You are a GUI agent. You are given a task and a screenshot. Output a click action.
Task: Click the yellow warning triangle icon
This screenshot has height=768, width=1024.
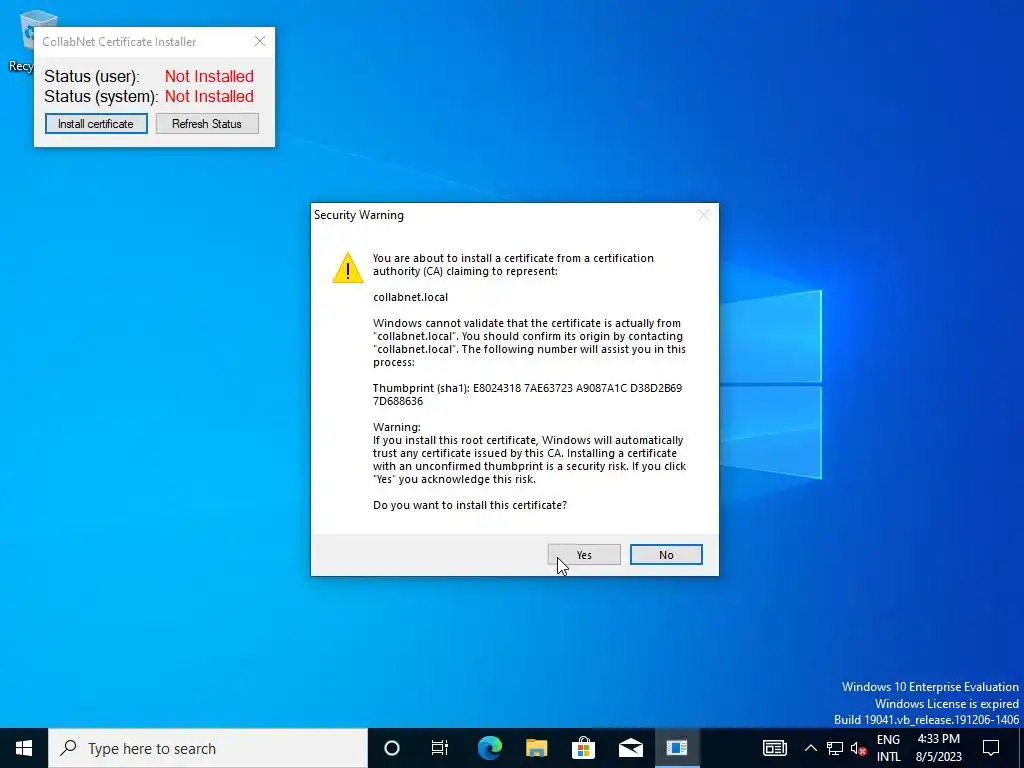(347, 268)
